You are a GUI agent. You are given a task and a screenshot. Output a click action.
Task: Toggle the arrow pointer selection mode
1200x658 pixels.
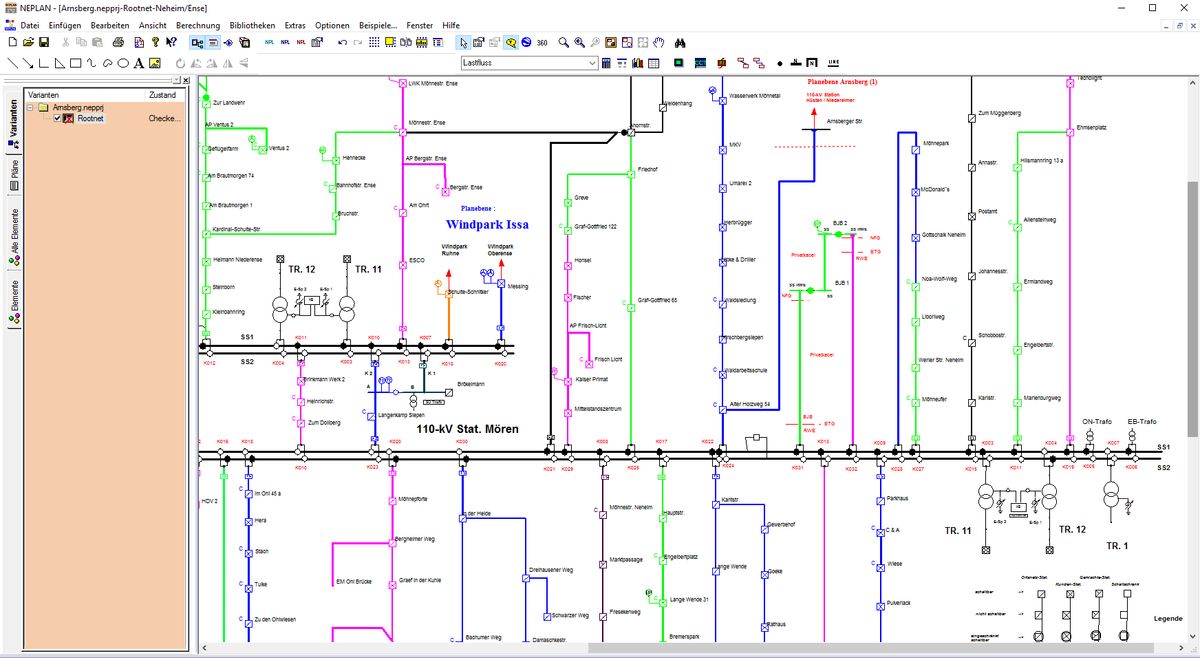pyautogui.click(x=462, y=43)
